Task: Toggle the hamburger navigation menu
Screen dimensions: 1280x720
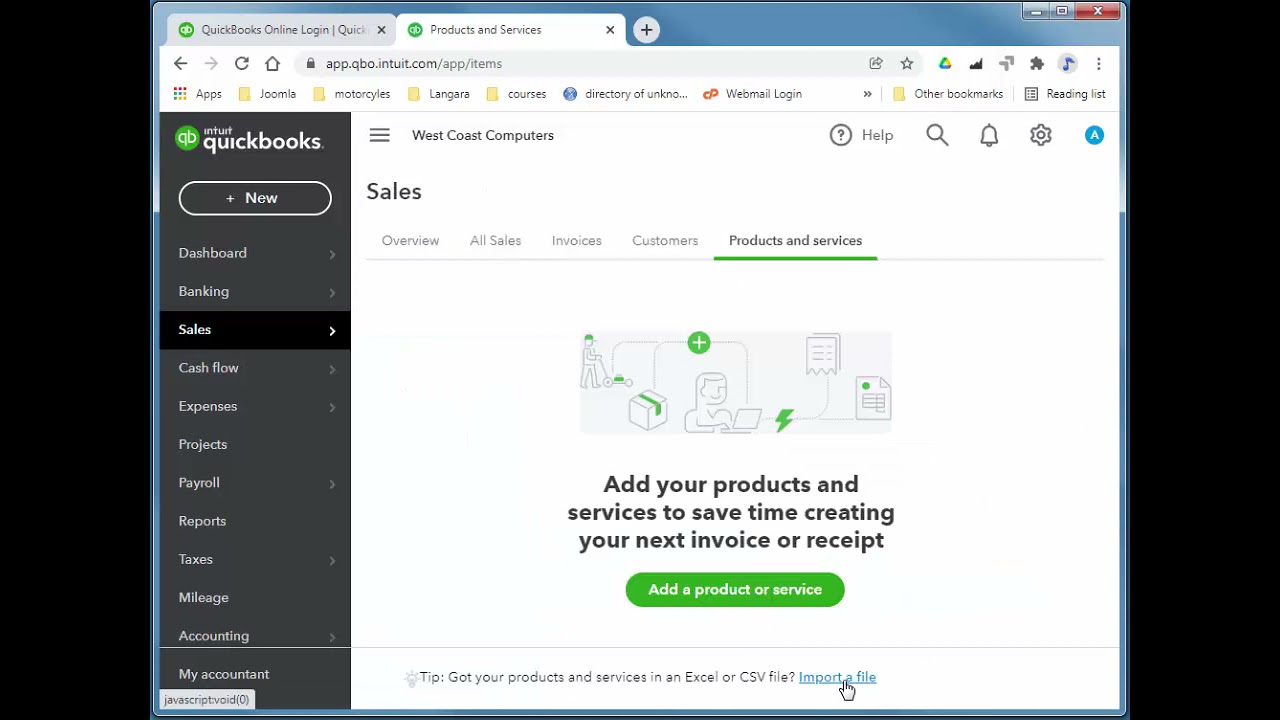Action: click(379, 135)
